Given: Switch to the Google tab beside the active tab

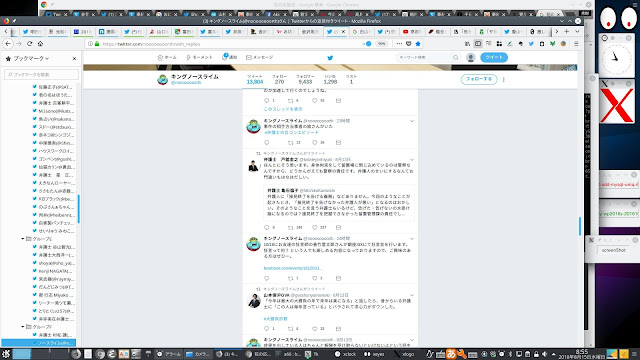Looking at the screenshot, I should click(x=361, y=31).
